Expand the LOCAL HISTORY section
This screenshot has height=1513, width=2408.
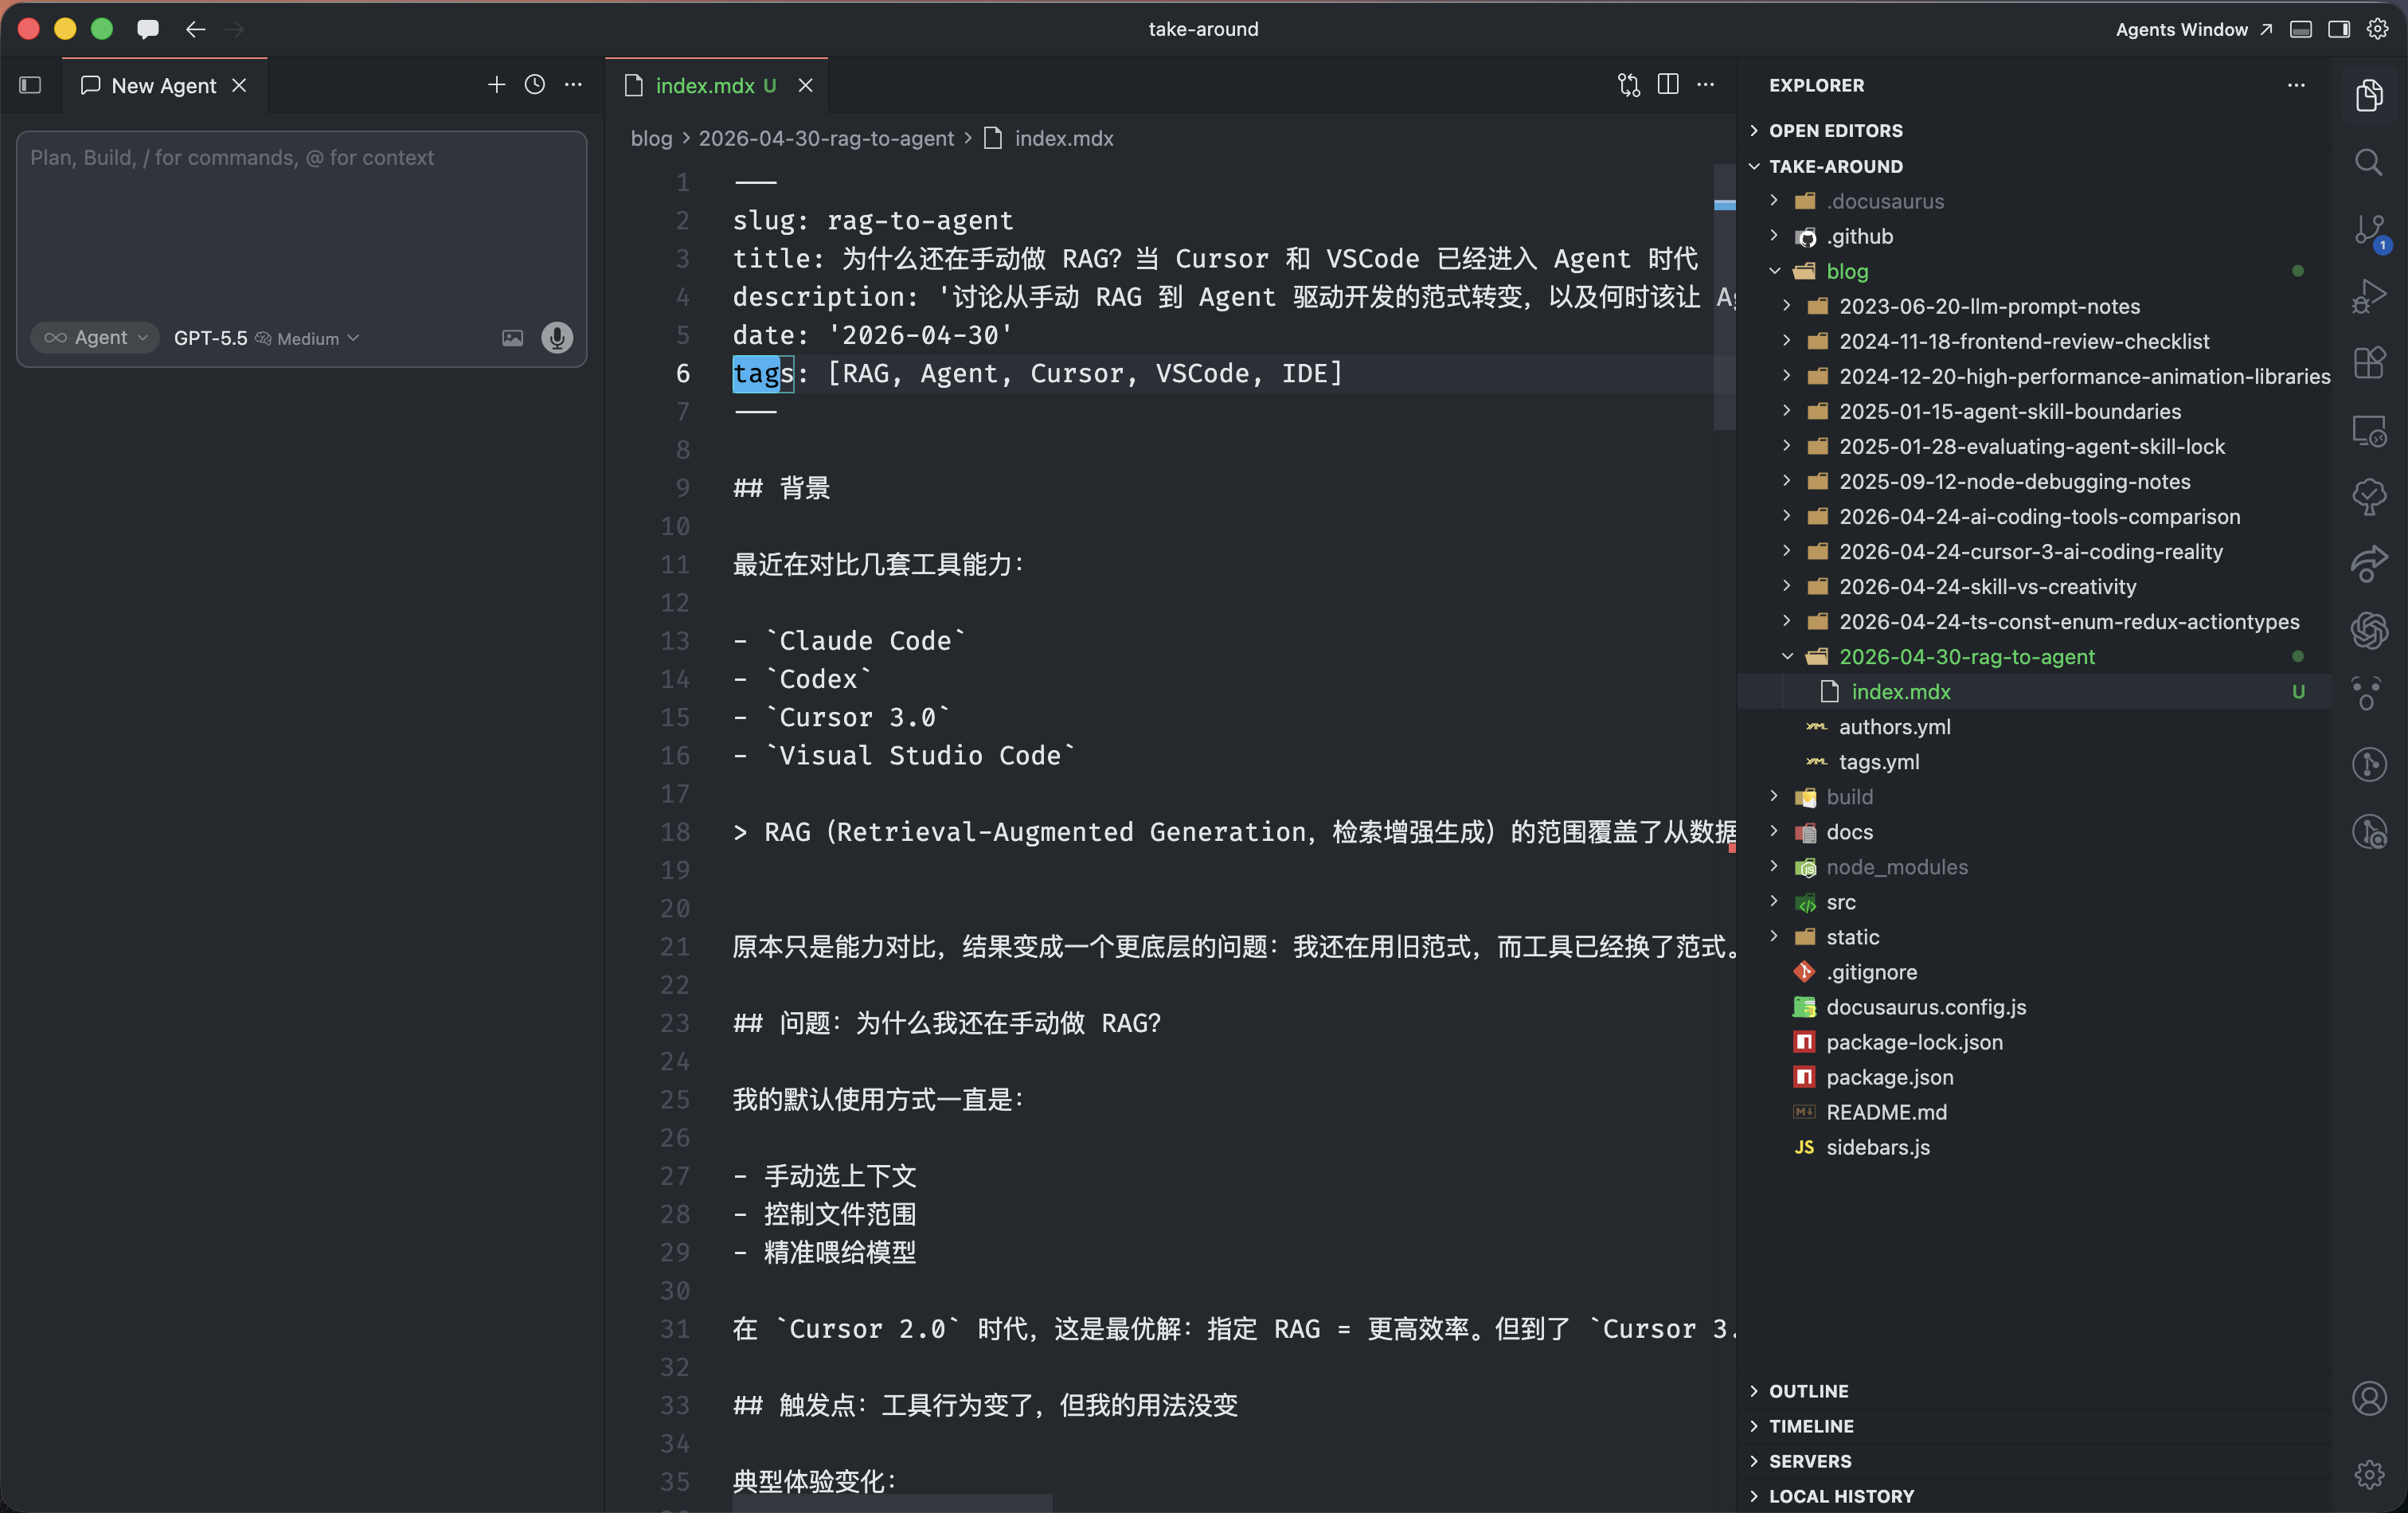[2035, 1495]
